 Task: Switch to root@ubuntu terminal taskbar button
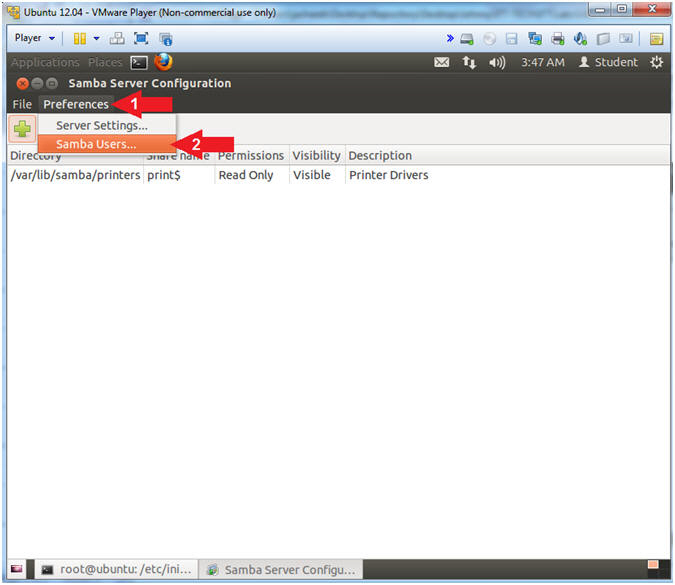pos(116,570)
